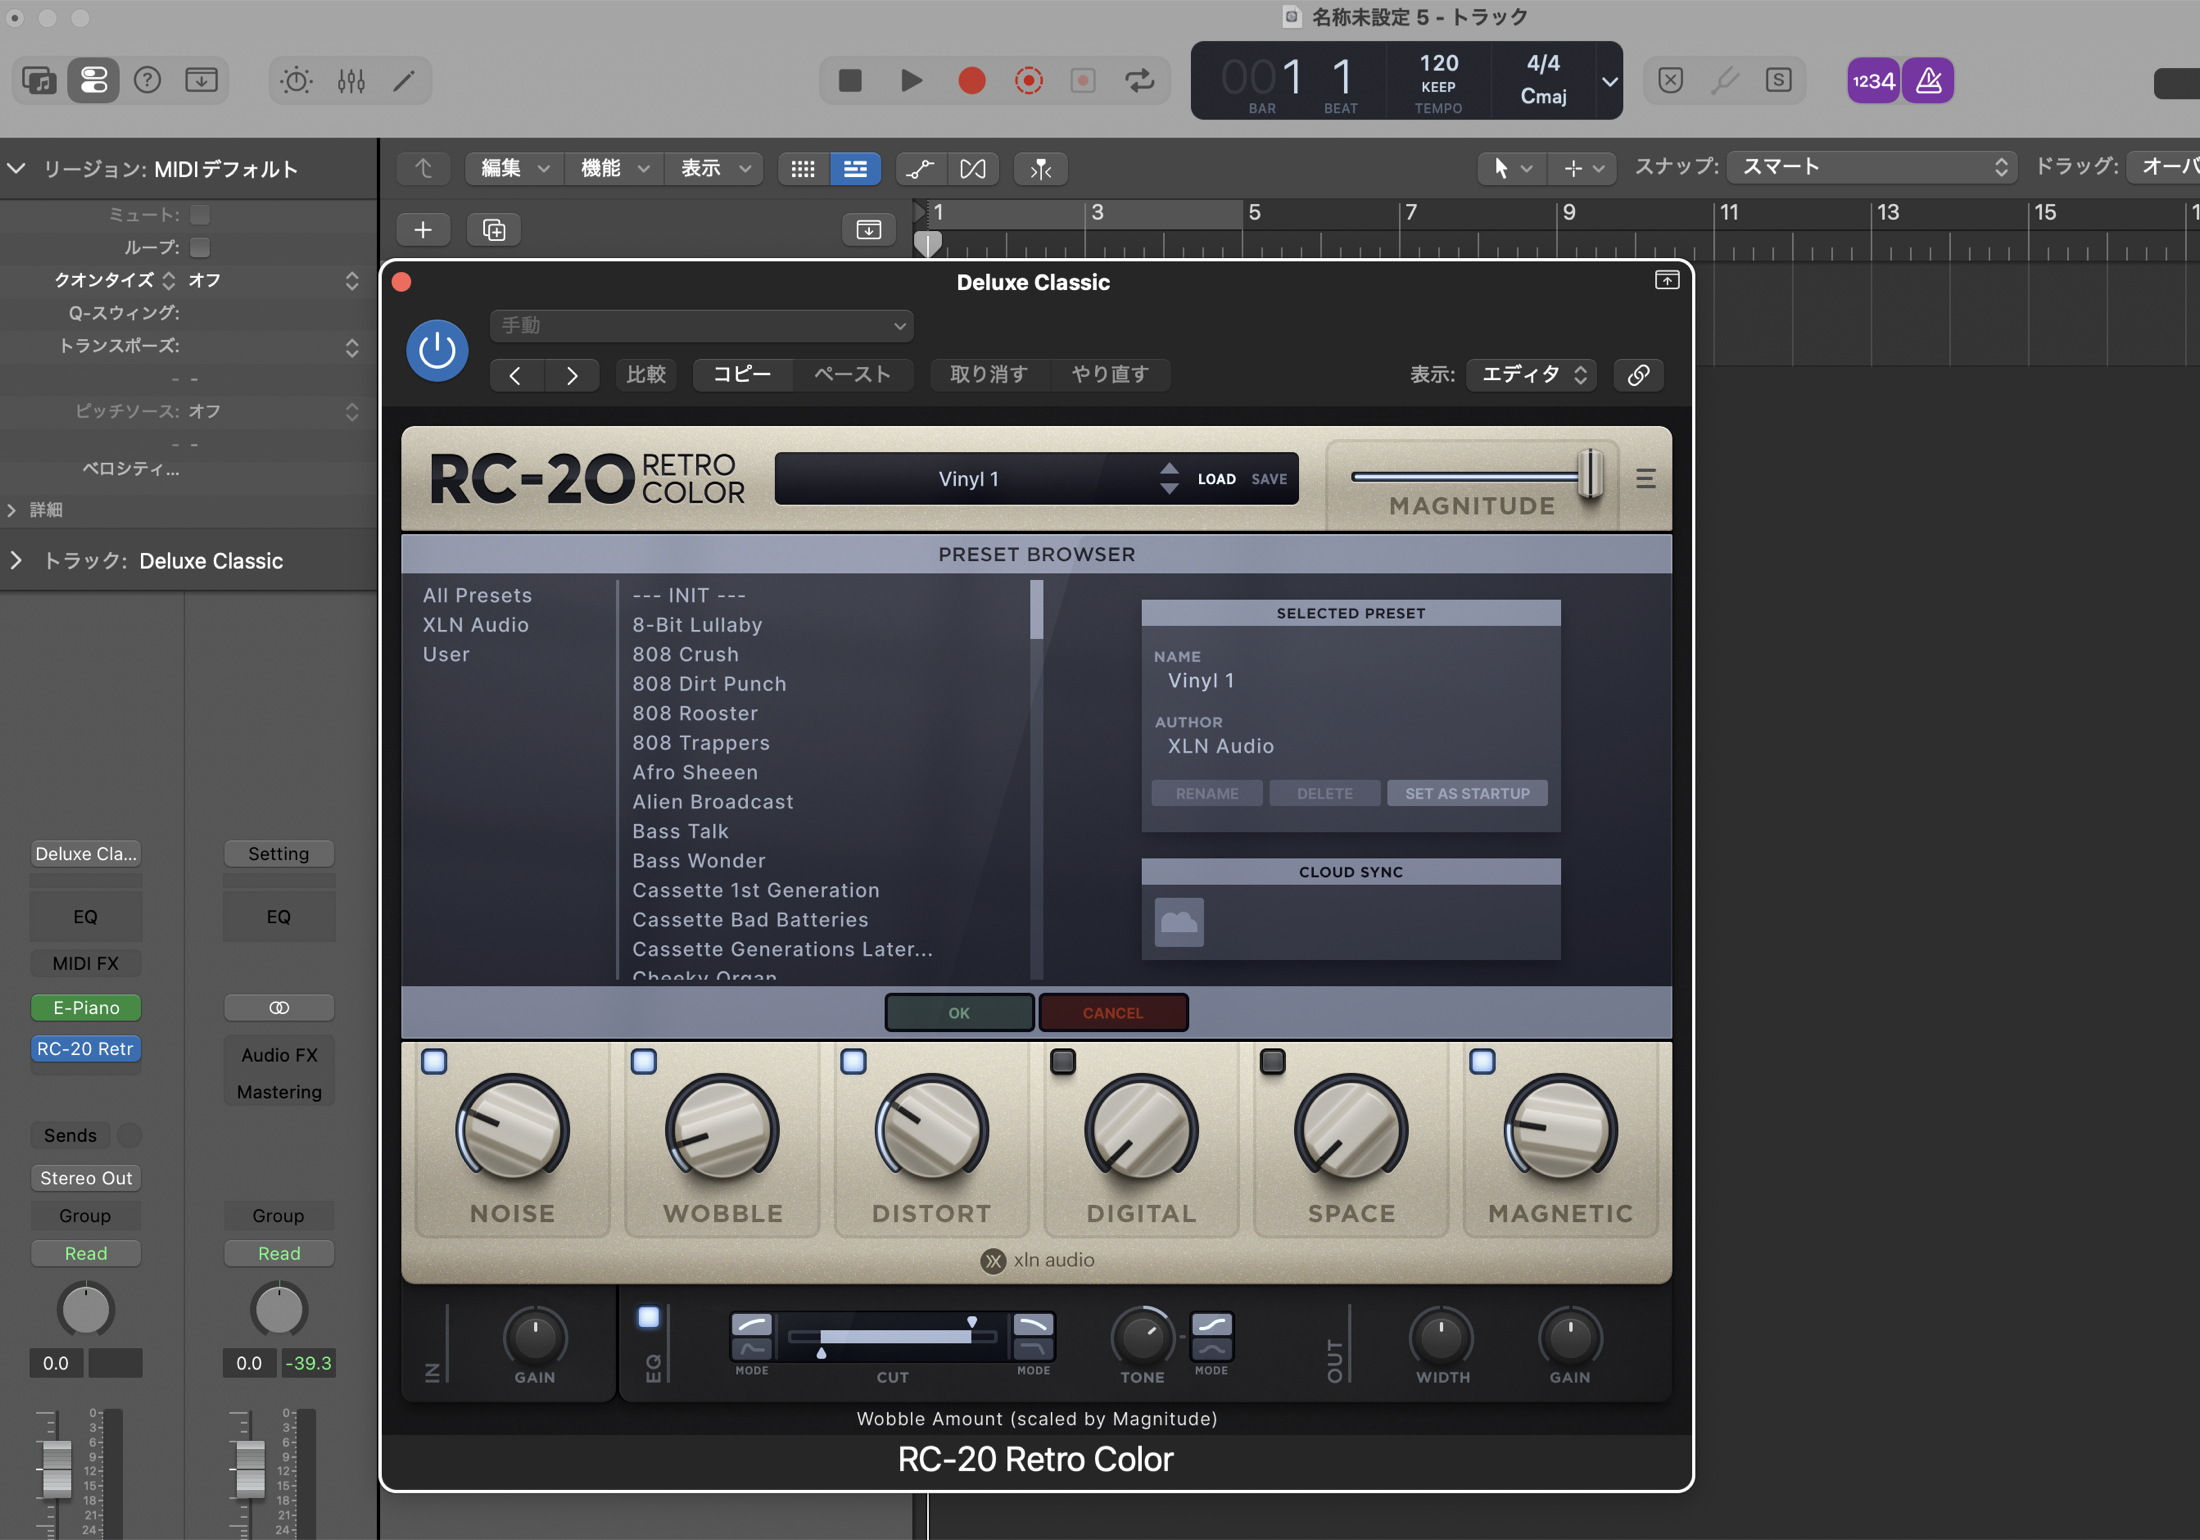This screenshot has width=2200, height=1540.
Task: Open the 表示 エディタ view dropdown
Action: 1531,375
